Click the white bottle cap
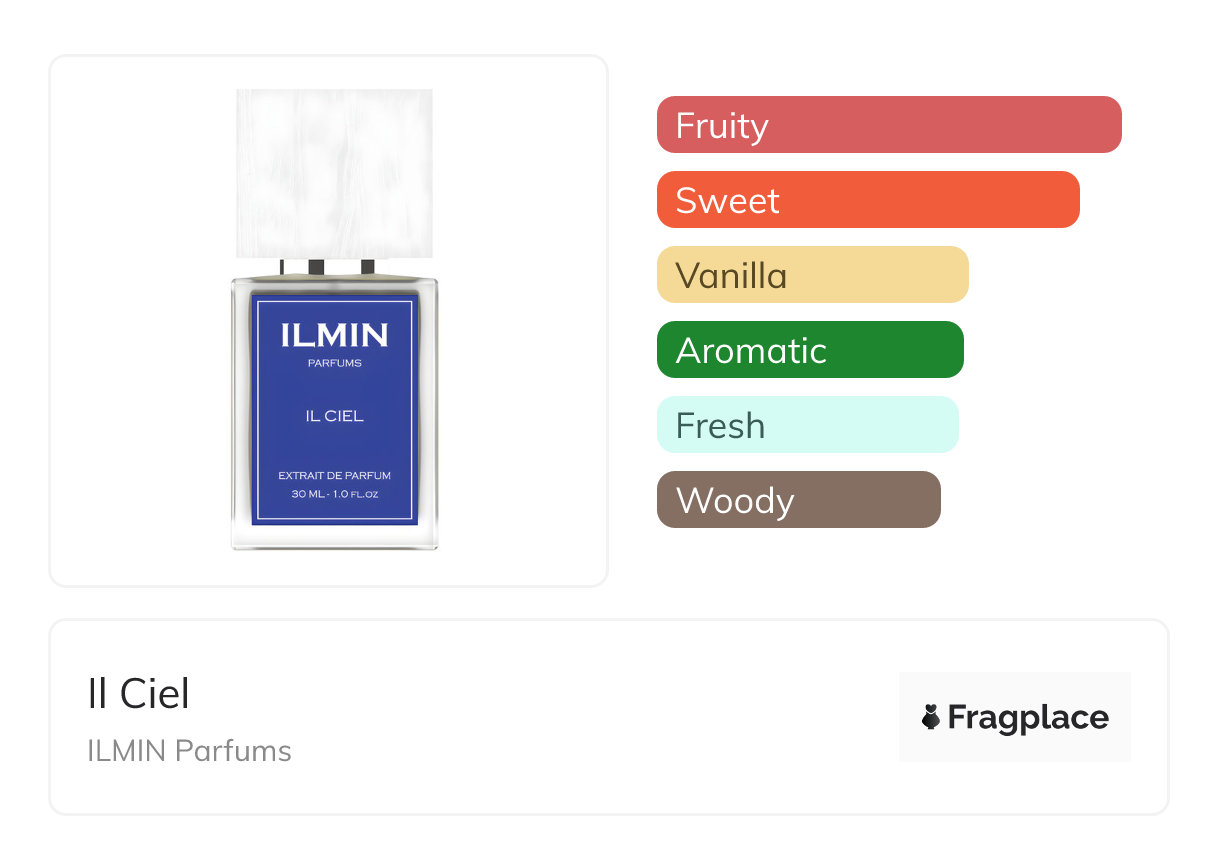 coord(334,173)
